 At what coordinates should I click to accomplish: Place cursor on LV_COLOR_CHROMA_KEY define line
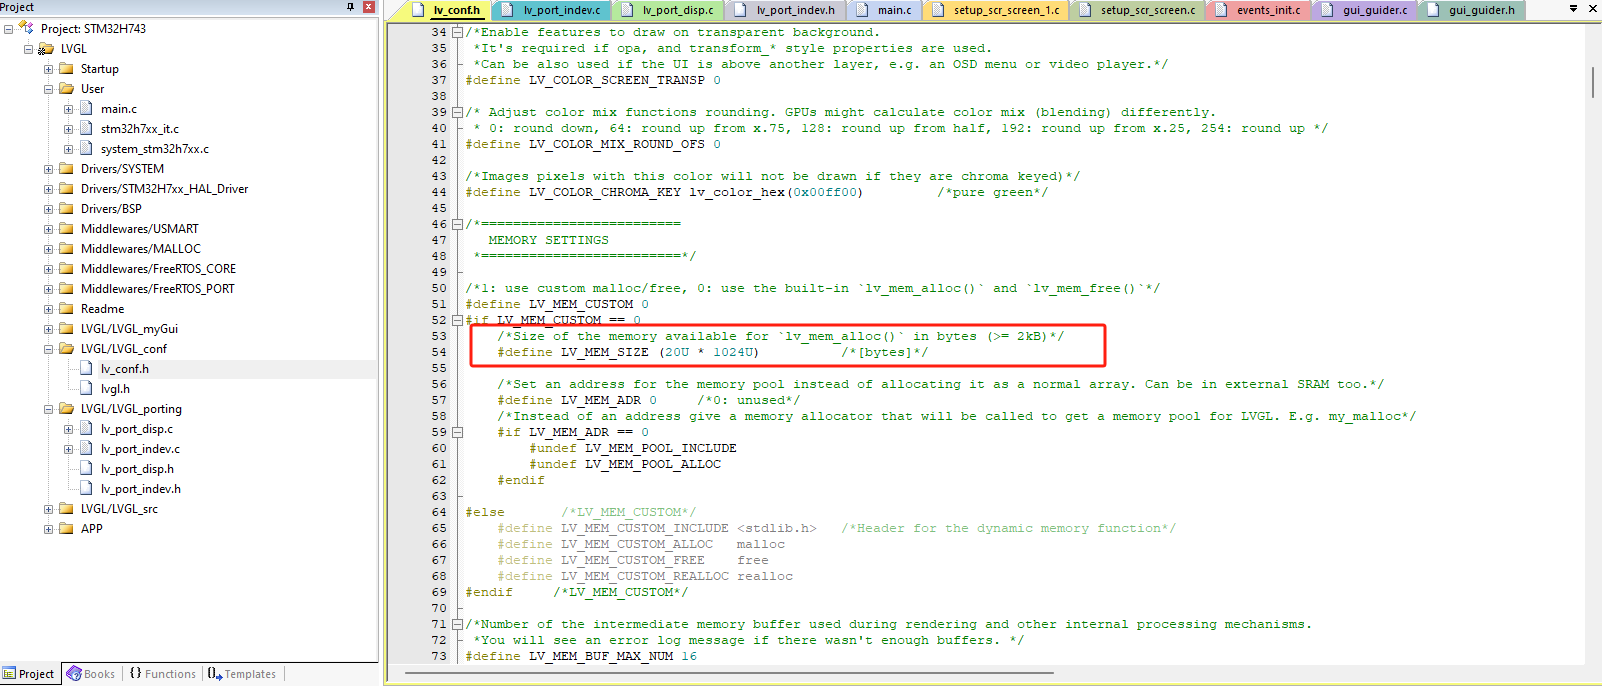[x=757, y=192]
